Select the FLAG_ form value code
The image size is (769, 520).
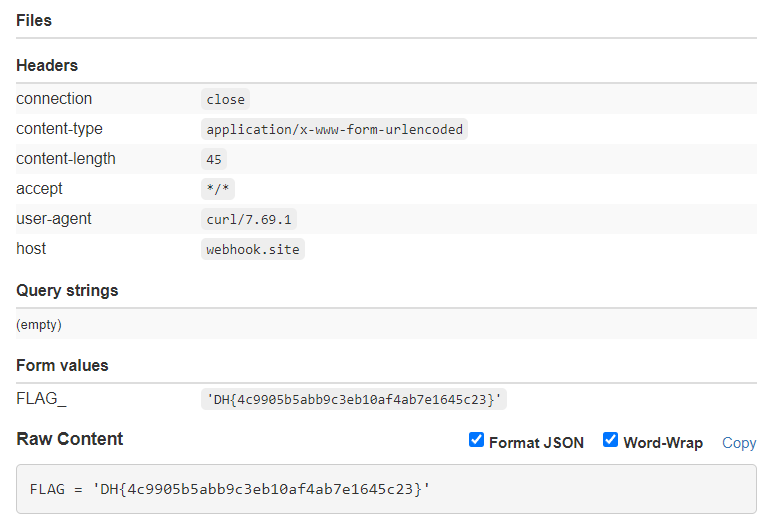pos(353,400)
